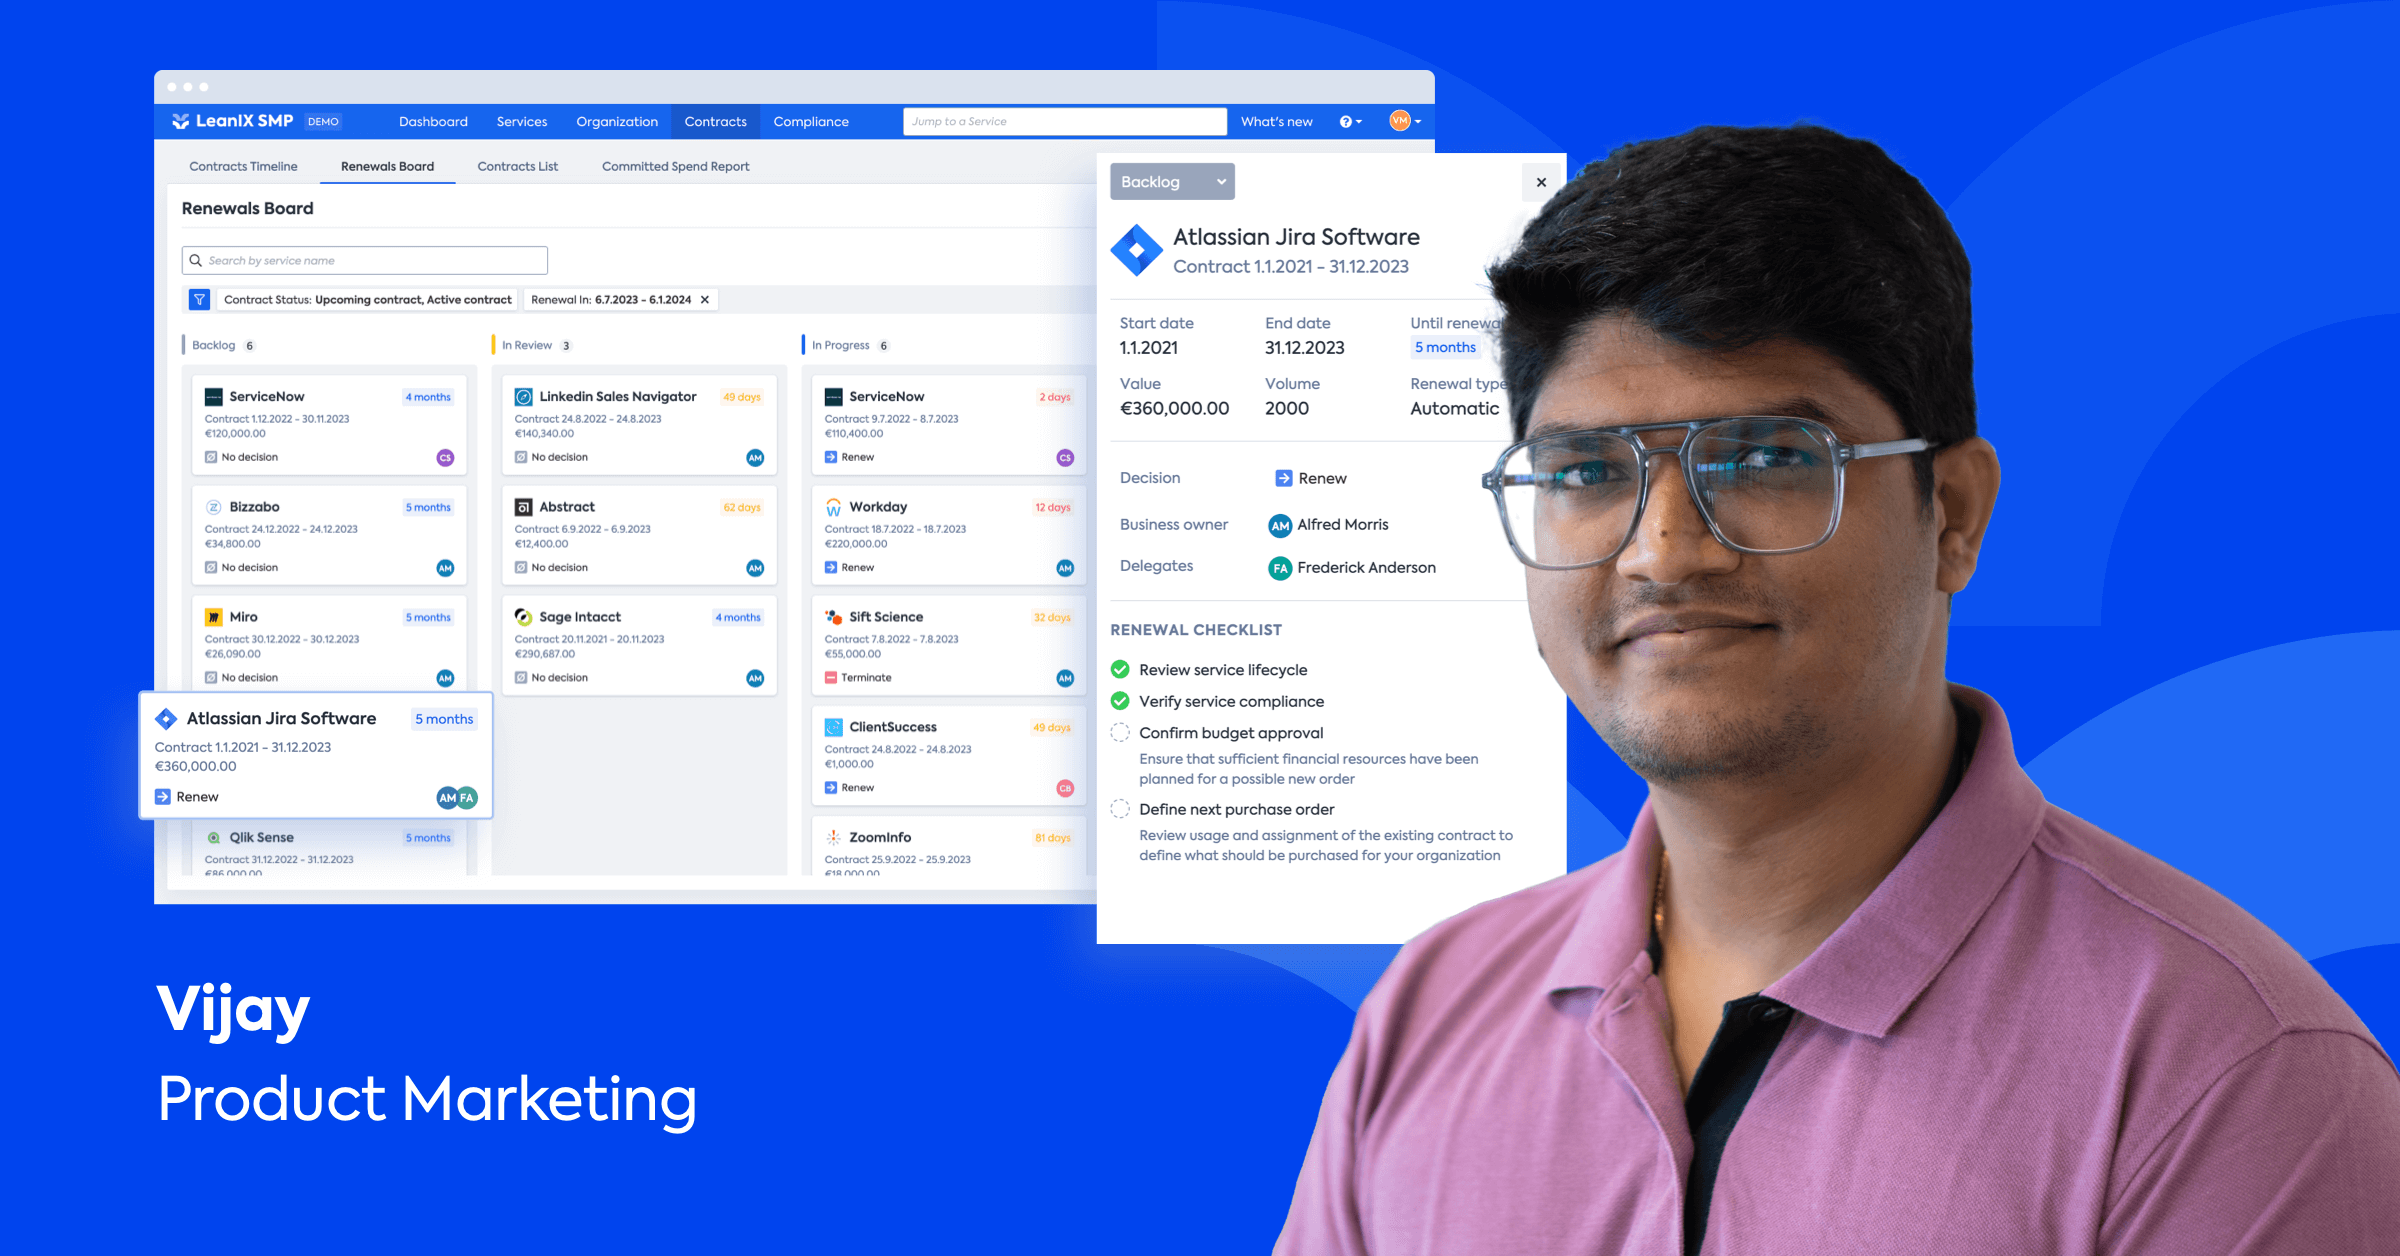Click the Workday card icon
This screenshot has width=2400, height=1256.
click(833, 507)
